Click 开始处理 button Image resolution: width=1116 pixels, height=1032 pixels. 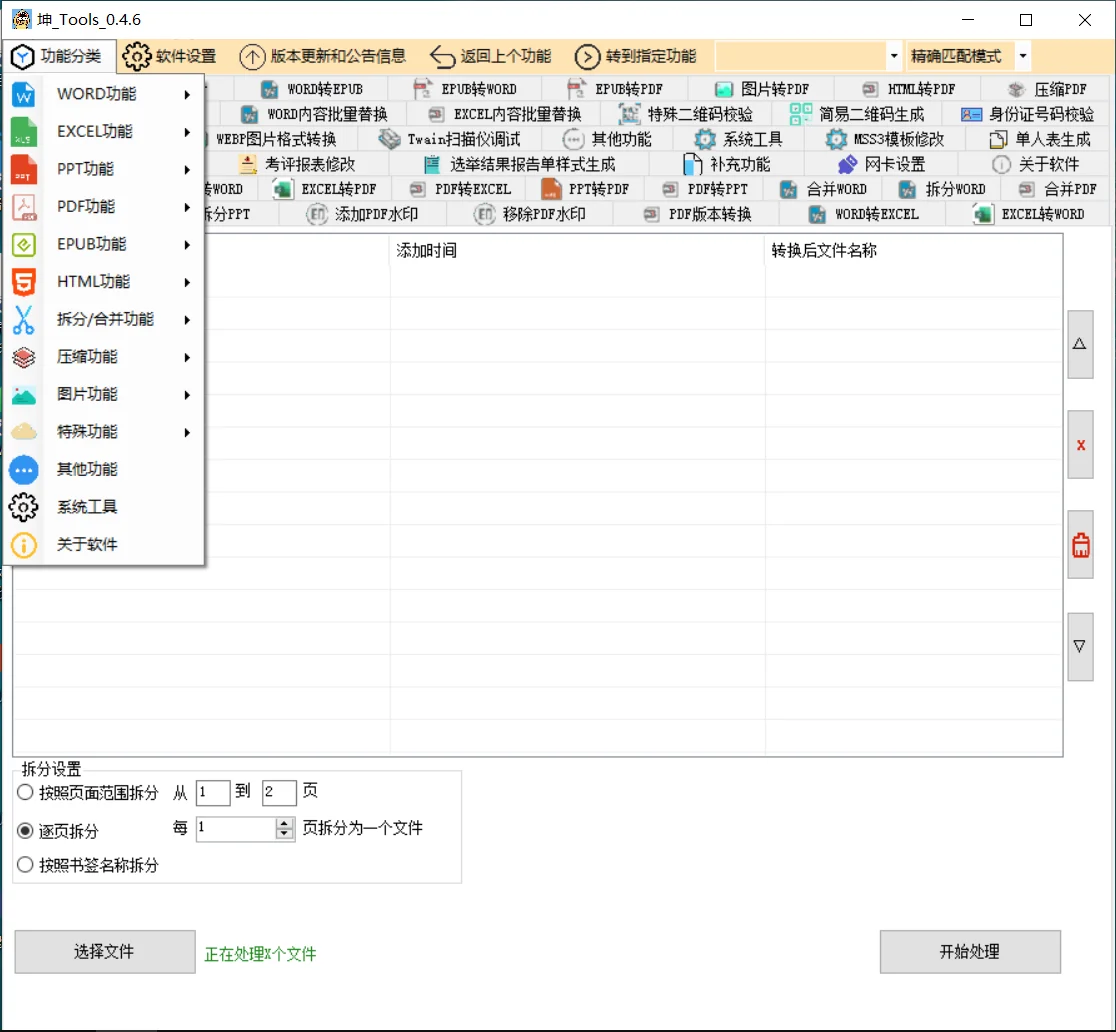pyautogui.click(x=970, y=952)
